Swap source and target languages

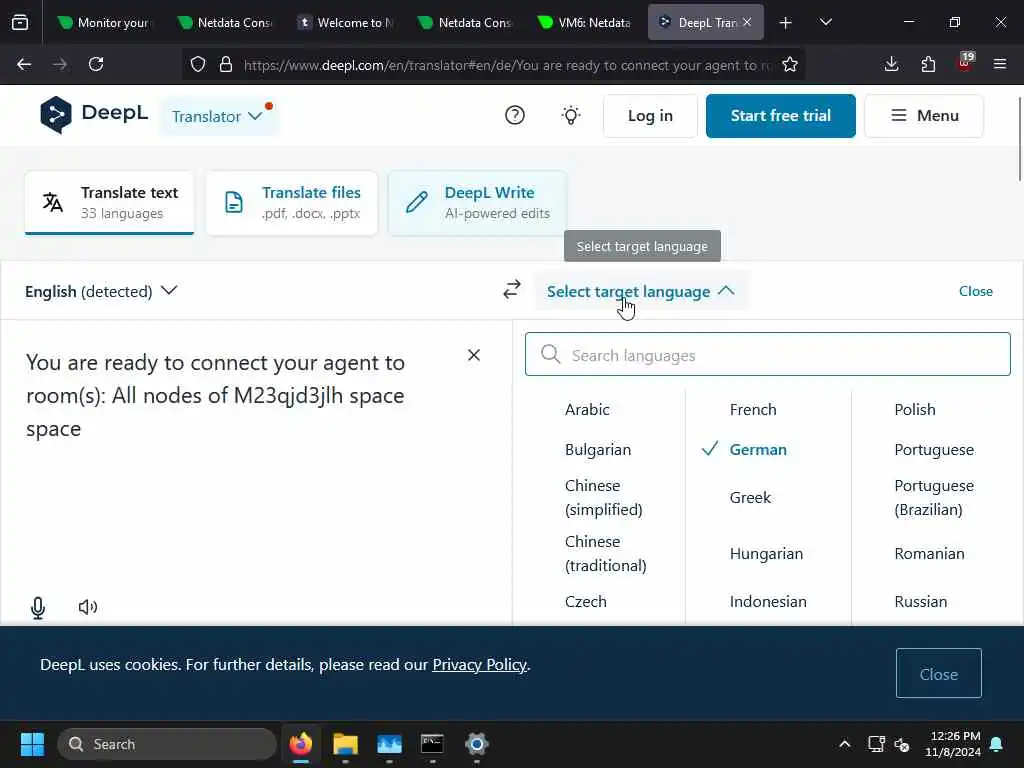(512, 289)
